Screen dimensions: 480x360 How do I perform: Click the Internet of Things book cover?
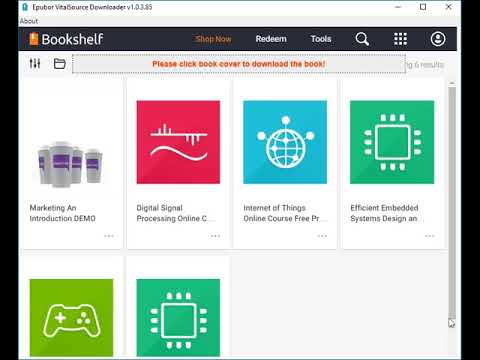click(x=285, y=142)
